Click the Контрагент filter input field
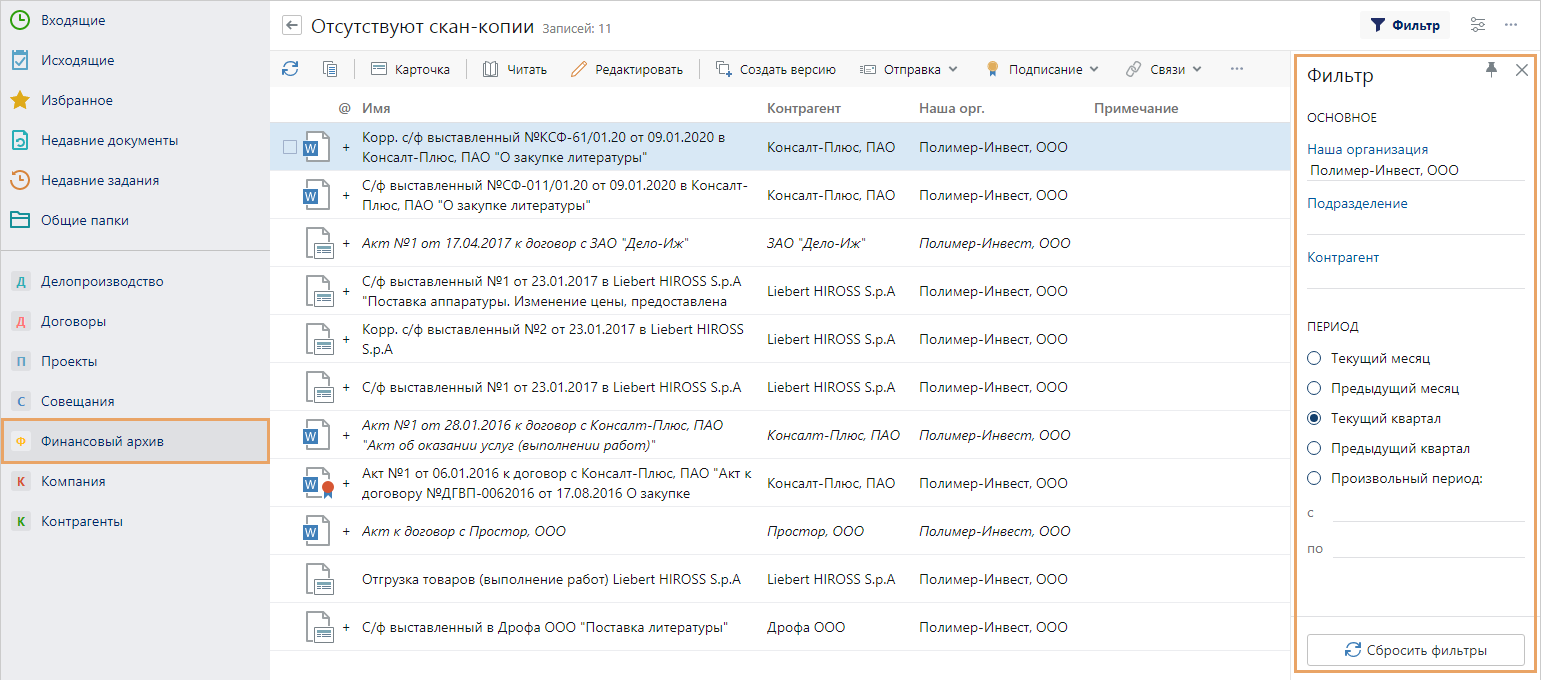The width and height of the screenshot is (1541, 680). (x=1415, y=278)
